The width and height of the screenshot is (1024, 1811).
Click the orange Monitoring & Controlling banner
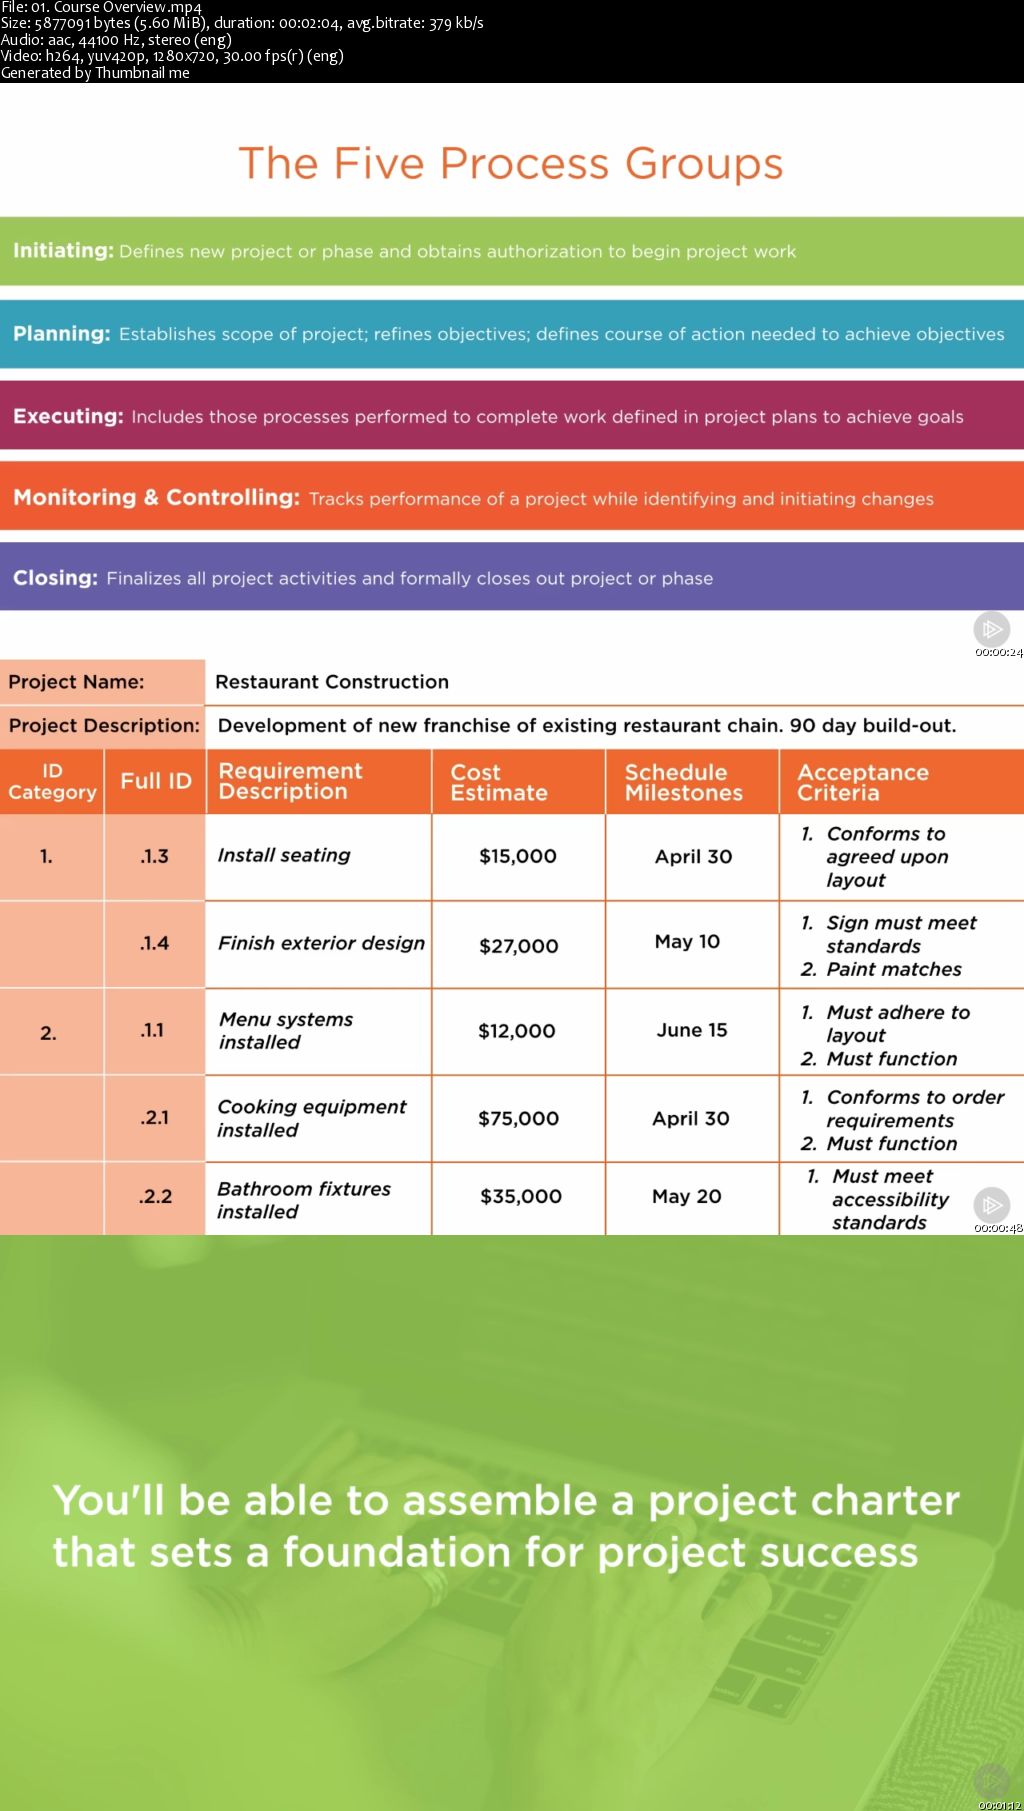point(512,497)
